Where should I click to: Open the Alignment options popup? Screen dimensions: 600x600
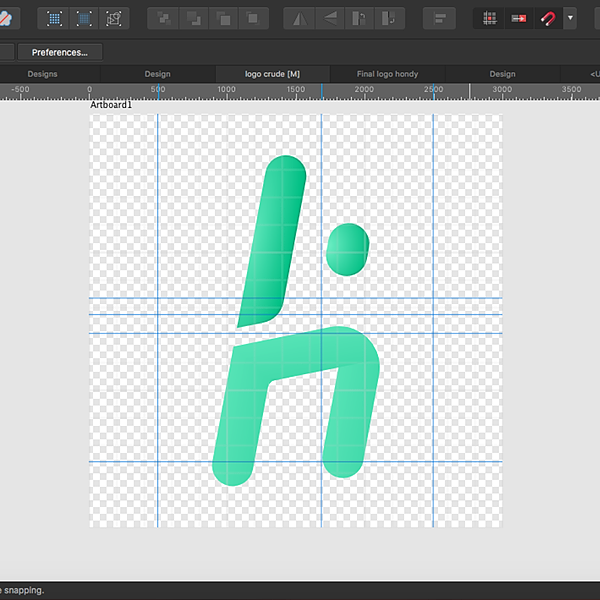[439, 18]
